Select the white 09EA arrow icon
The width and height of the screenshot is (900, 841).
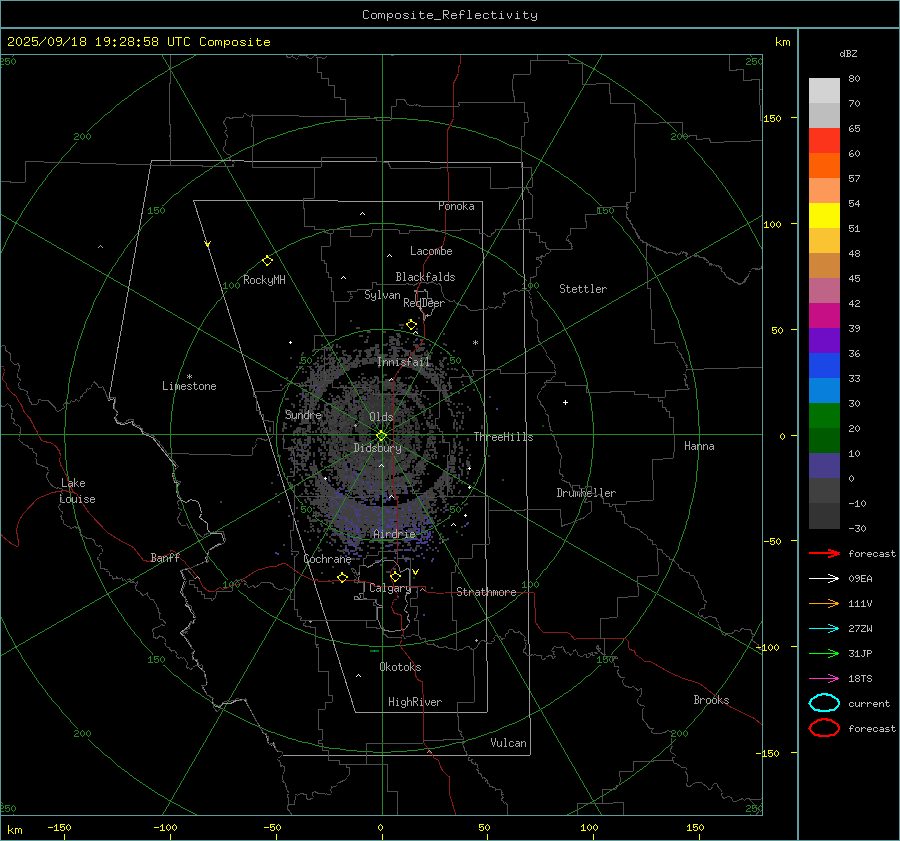point(824,578)
